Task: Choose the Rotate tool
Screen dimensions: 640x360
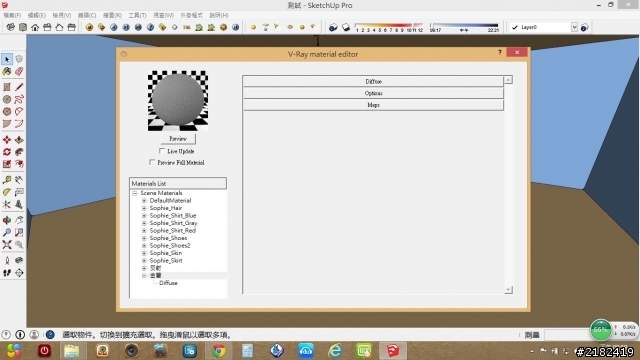Action: (7, 152)
